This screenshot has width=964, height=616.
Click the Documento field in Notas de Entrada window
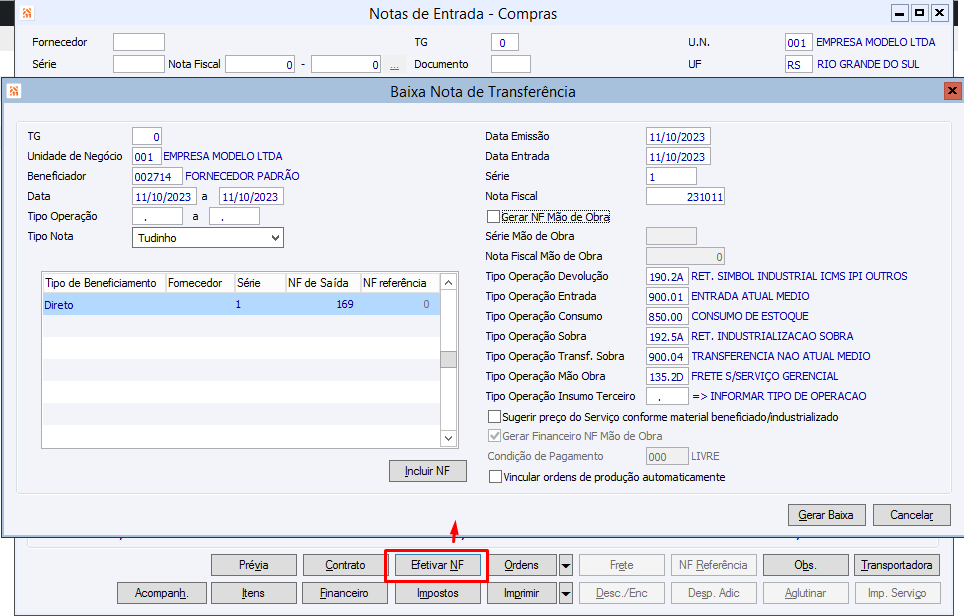(x=511, y=65)
